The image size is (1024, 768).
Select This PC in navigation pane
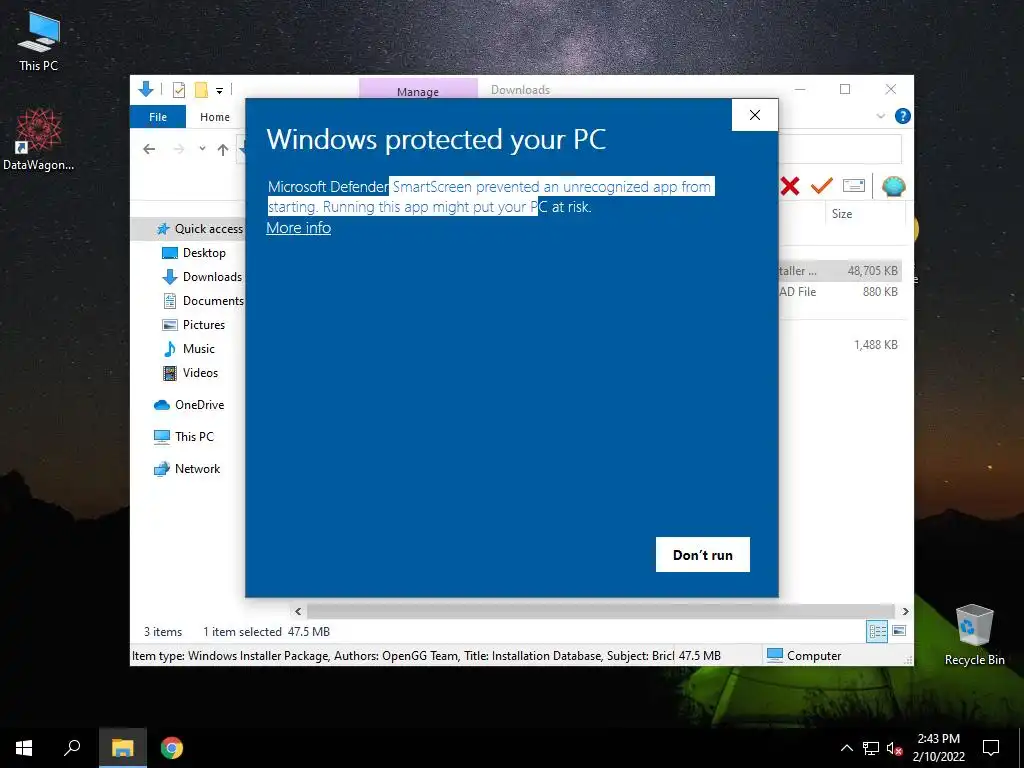click(184, 437)
